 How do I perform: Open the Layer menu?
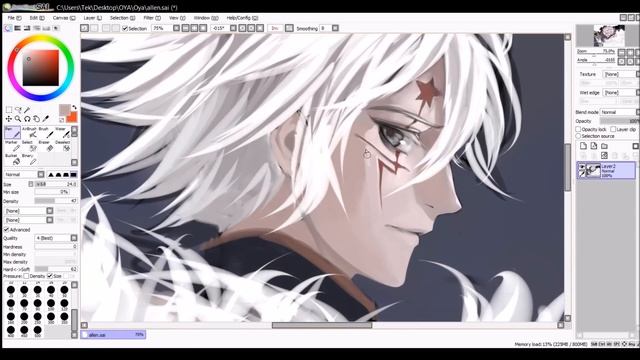93,18
